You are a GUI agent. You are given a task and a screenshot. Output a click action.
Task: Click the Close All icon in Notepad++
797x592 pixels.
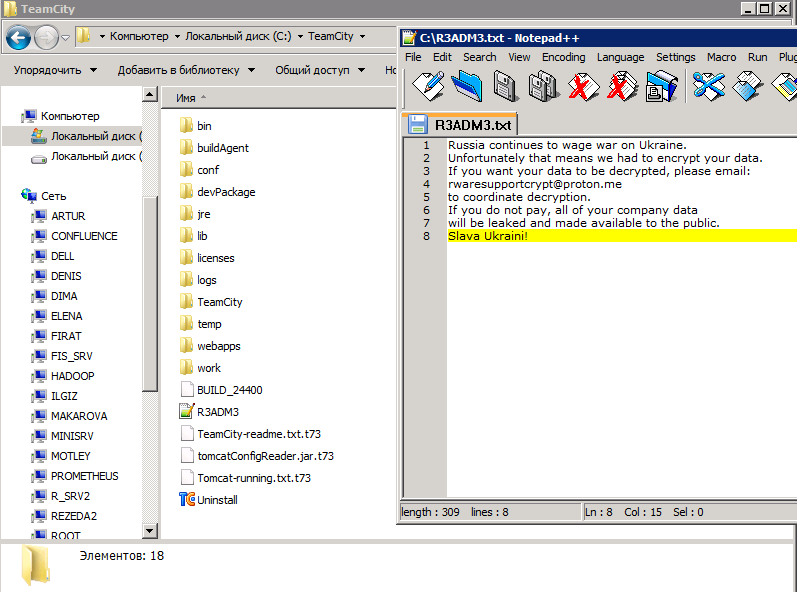(x=623, y=86)
